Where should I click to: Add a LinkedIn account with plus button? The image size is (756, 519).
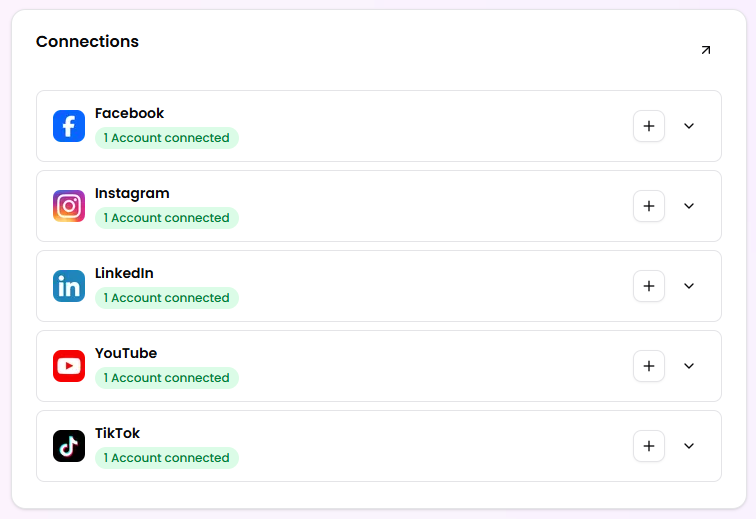[649, 286]
